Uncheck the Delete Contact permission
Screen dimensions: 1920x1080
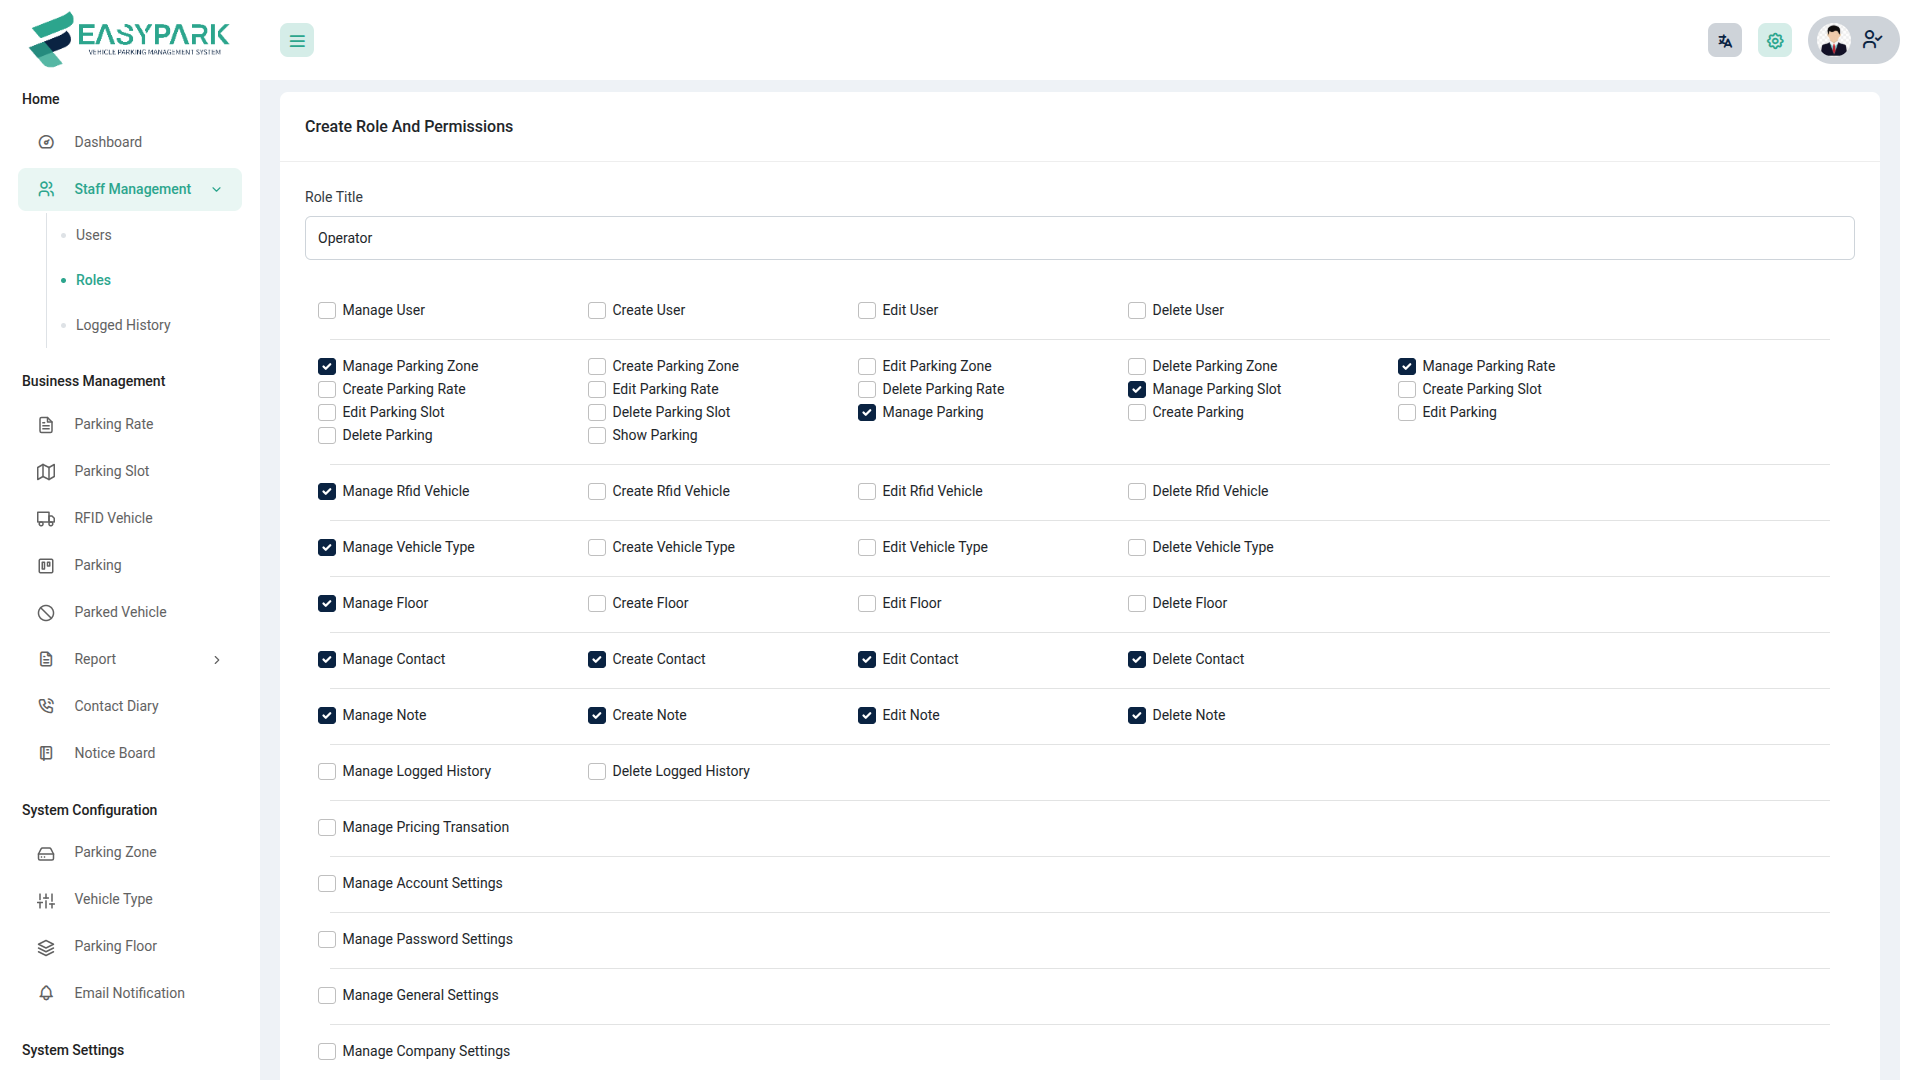[1137, 660]
